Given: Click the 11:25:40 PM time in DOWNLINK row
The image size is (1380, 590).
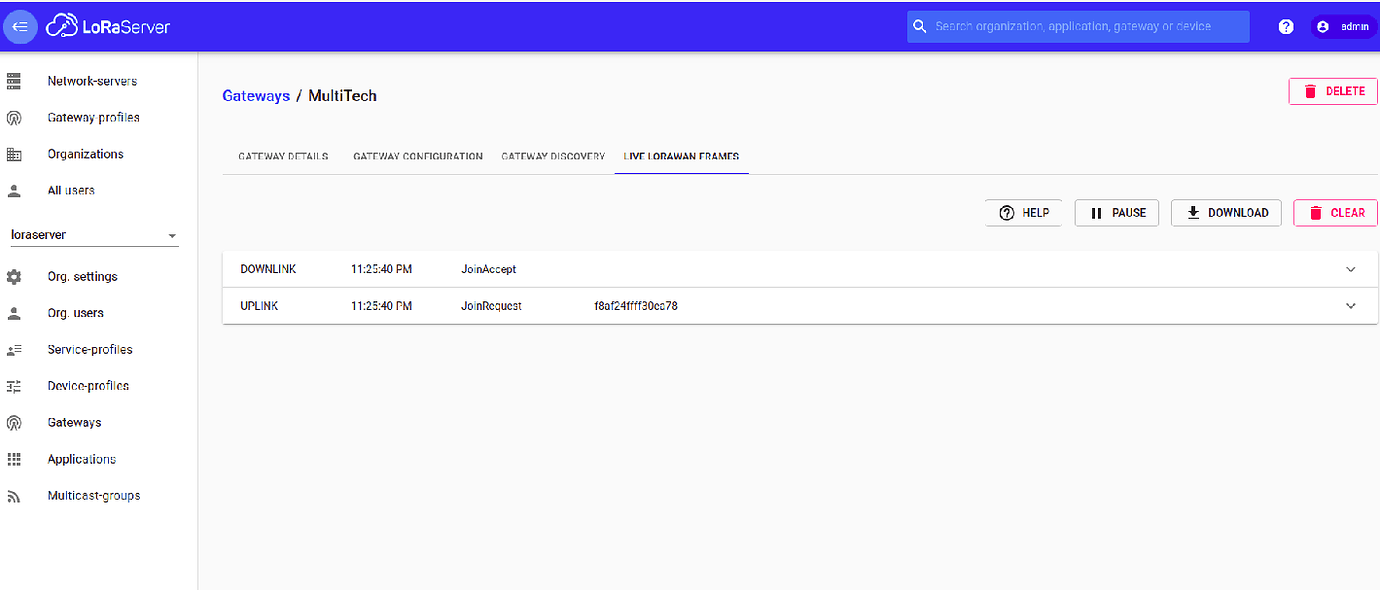Looking at the screenshot, I should point(381,270).
